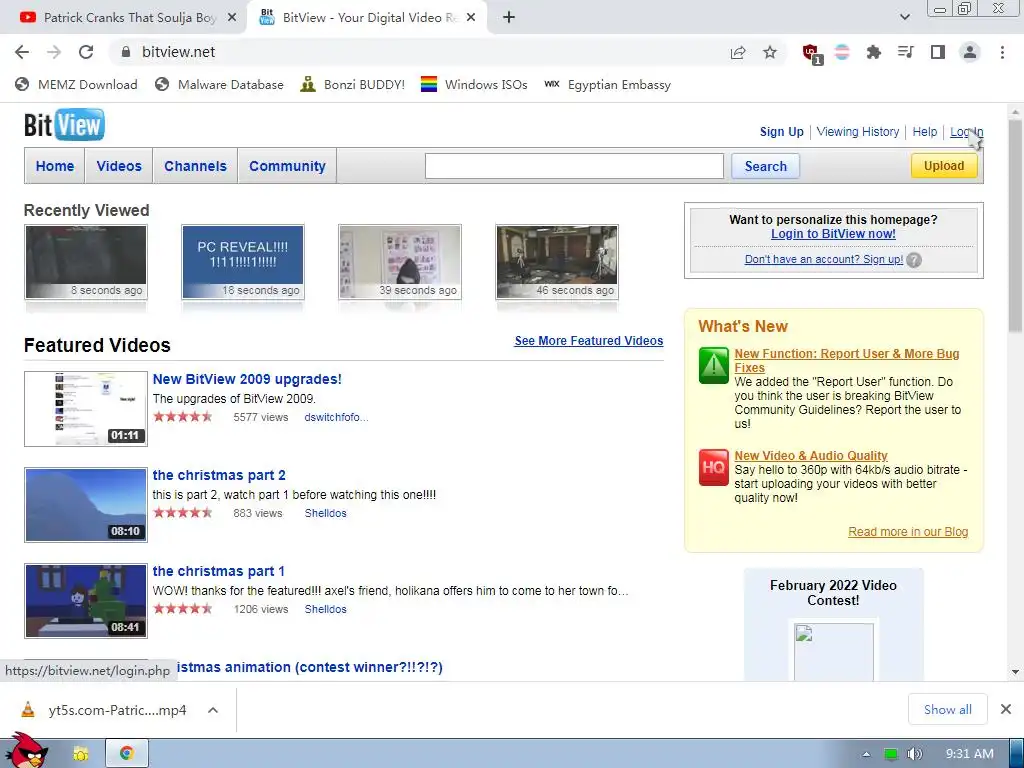This screenshot has width=1024, height=768.
Task: Reload the bitview.net page
Action: pyautogui.click(x=86, y=52)
